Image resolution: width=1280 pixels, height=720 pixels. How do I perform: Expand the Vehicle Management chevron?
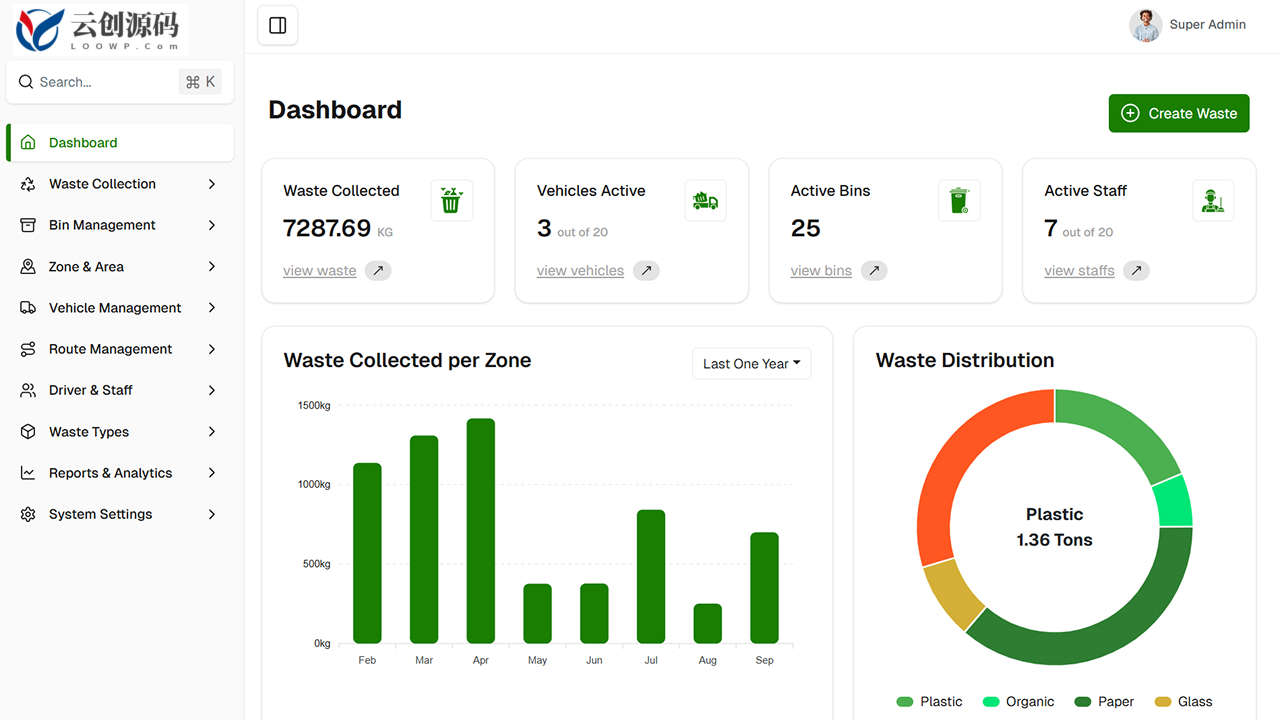click(x=212, y=308)
